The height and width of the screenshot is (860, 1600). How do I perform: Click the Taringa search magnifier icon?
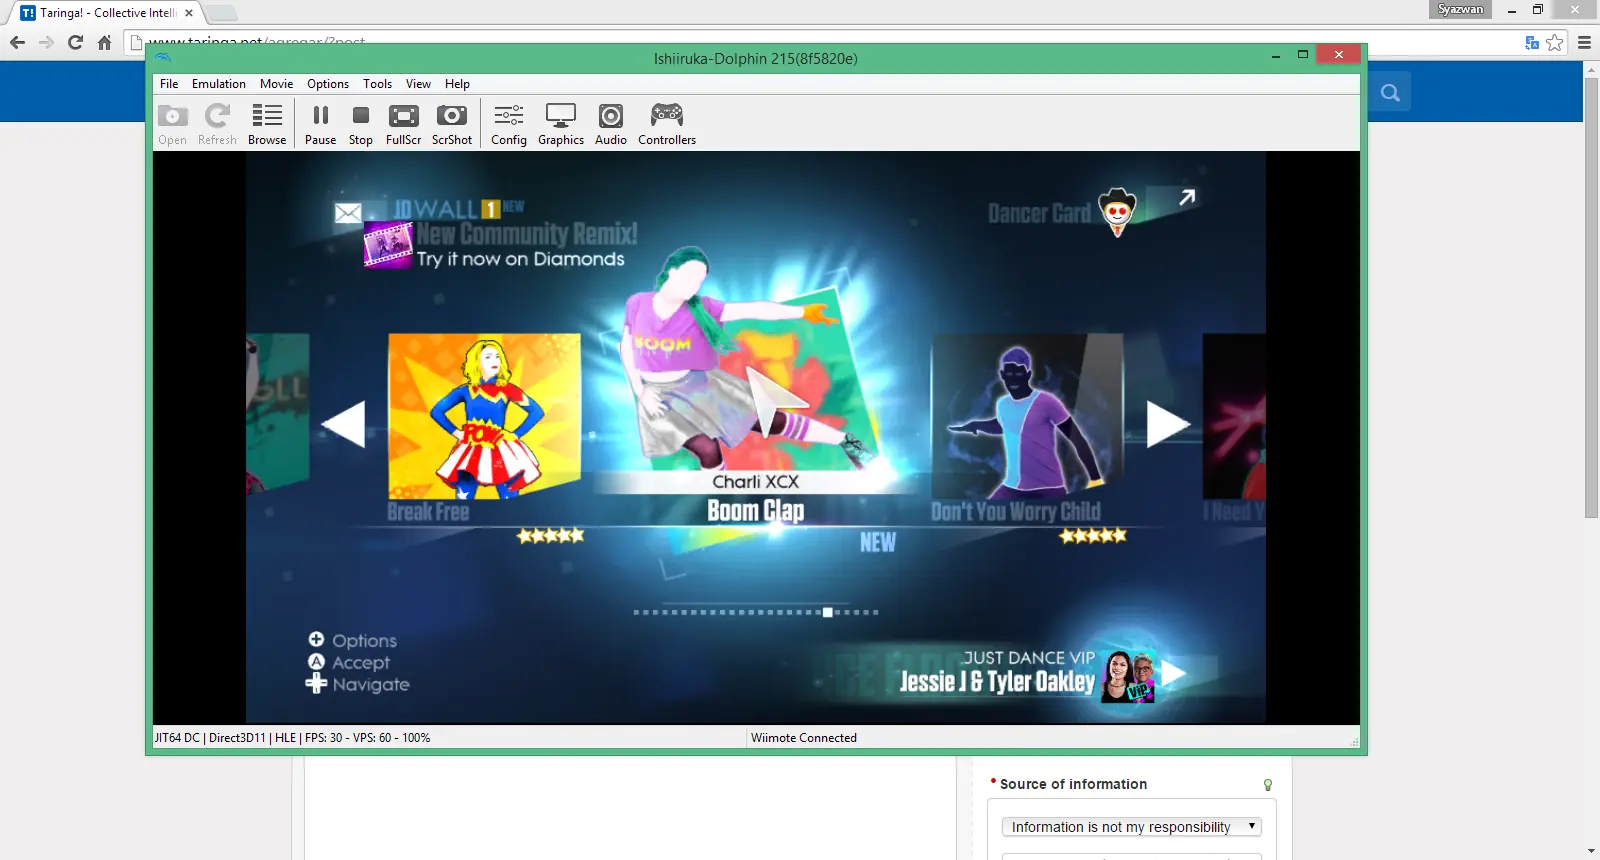tap(1390, 93)
